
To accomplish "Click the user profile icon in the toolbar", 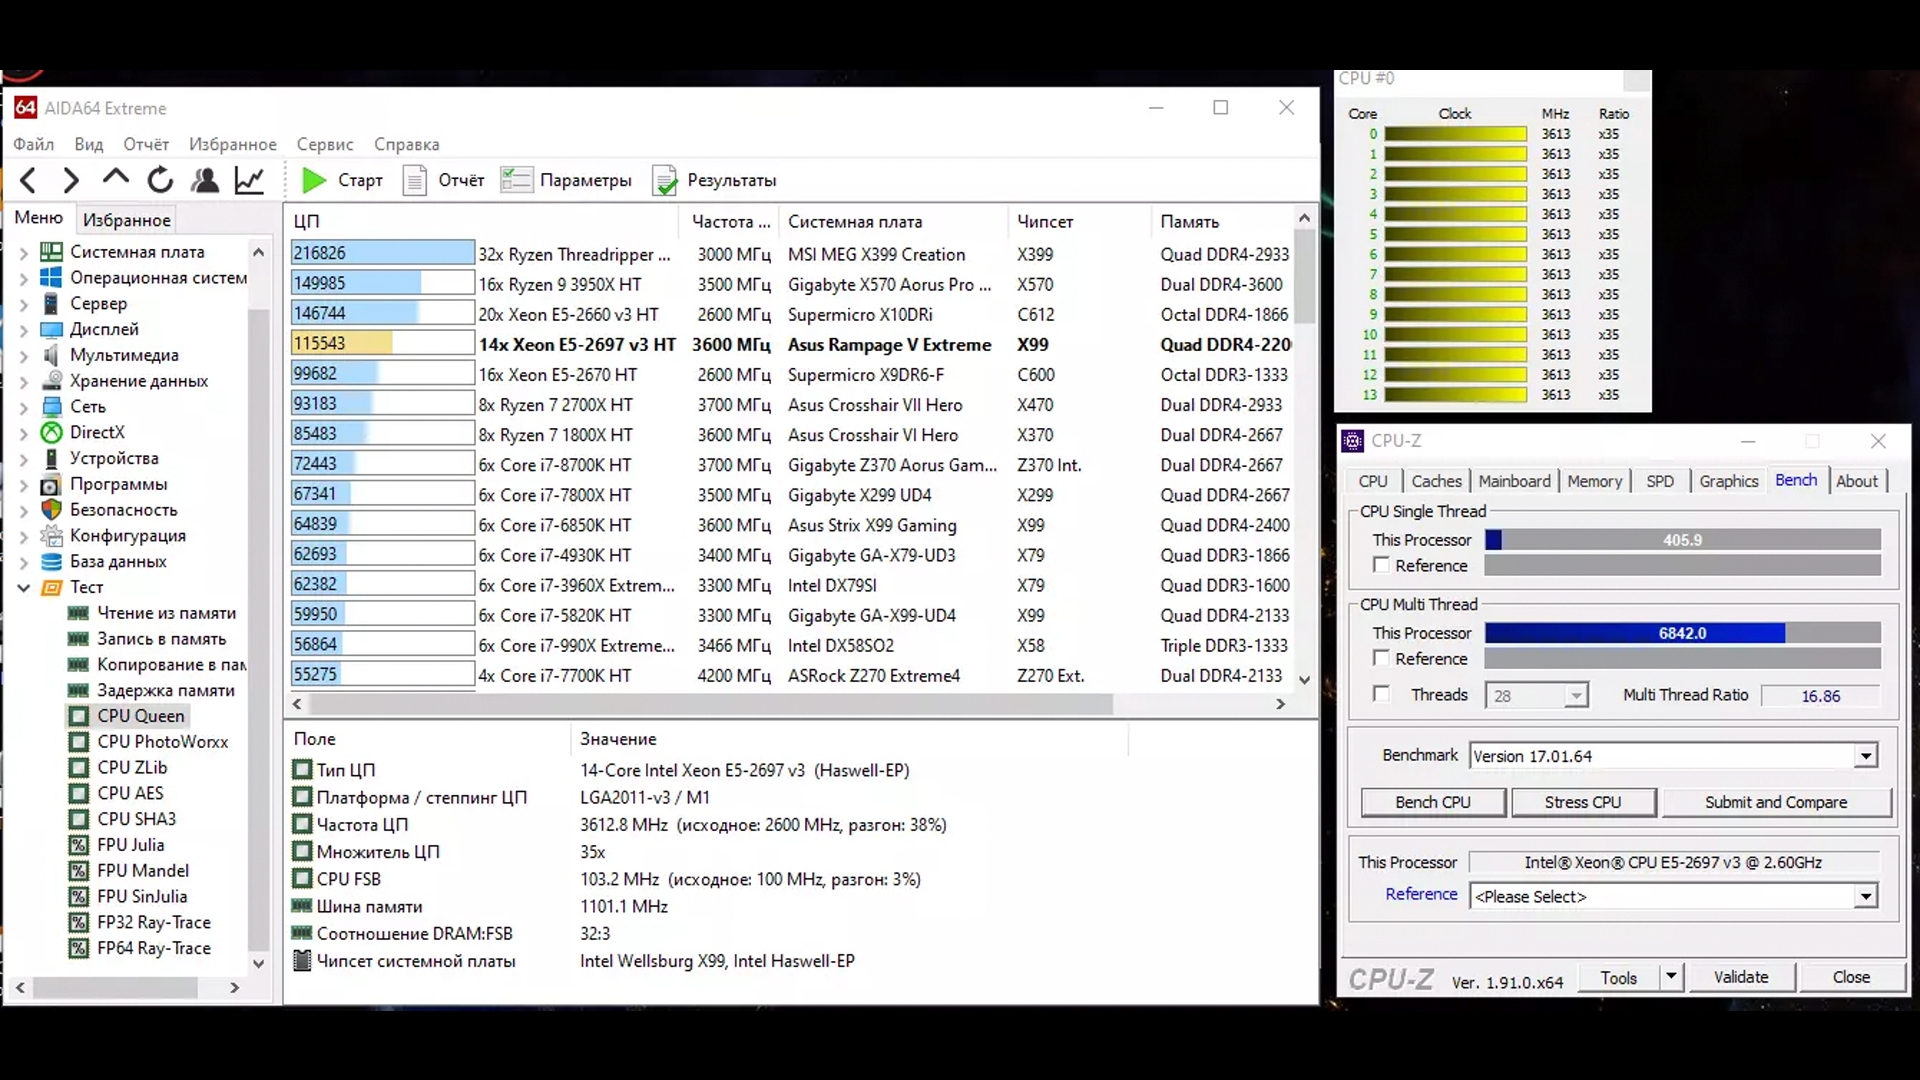I will coord(205,180).
